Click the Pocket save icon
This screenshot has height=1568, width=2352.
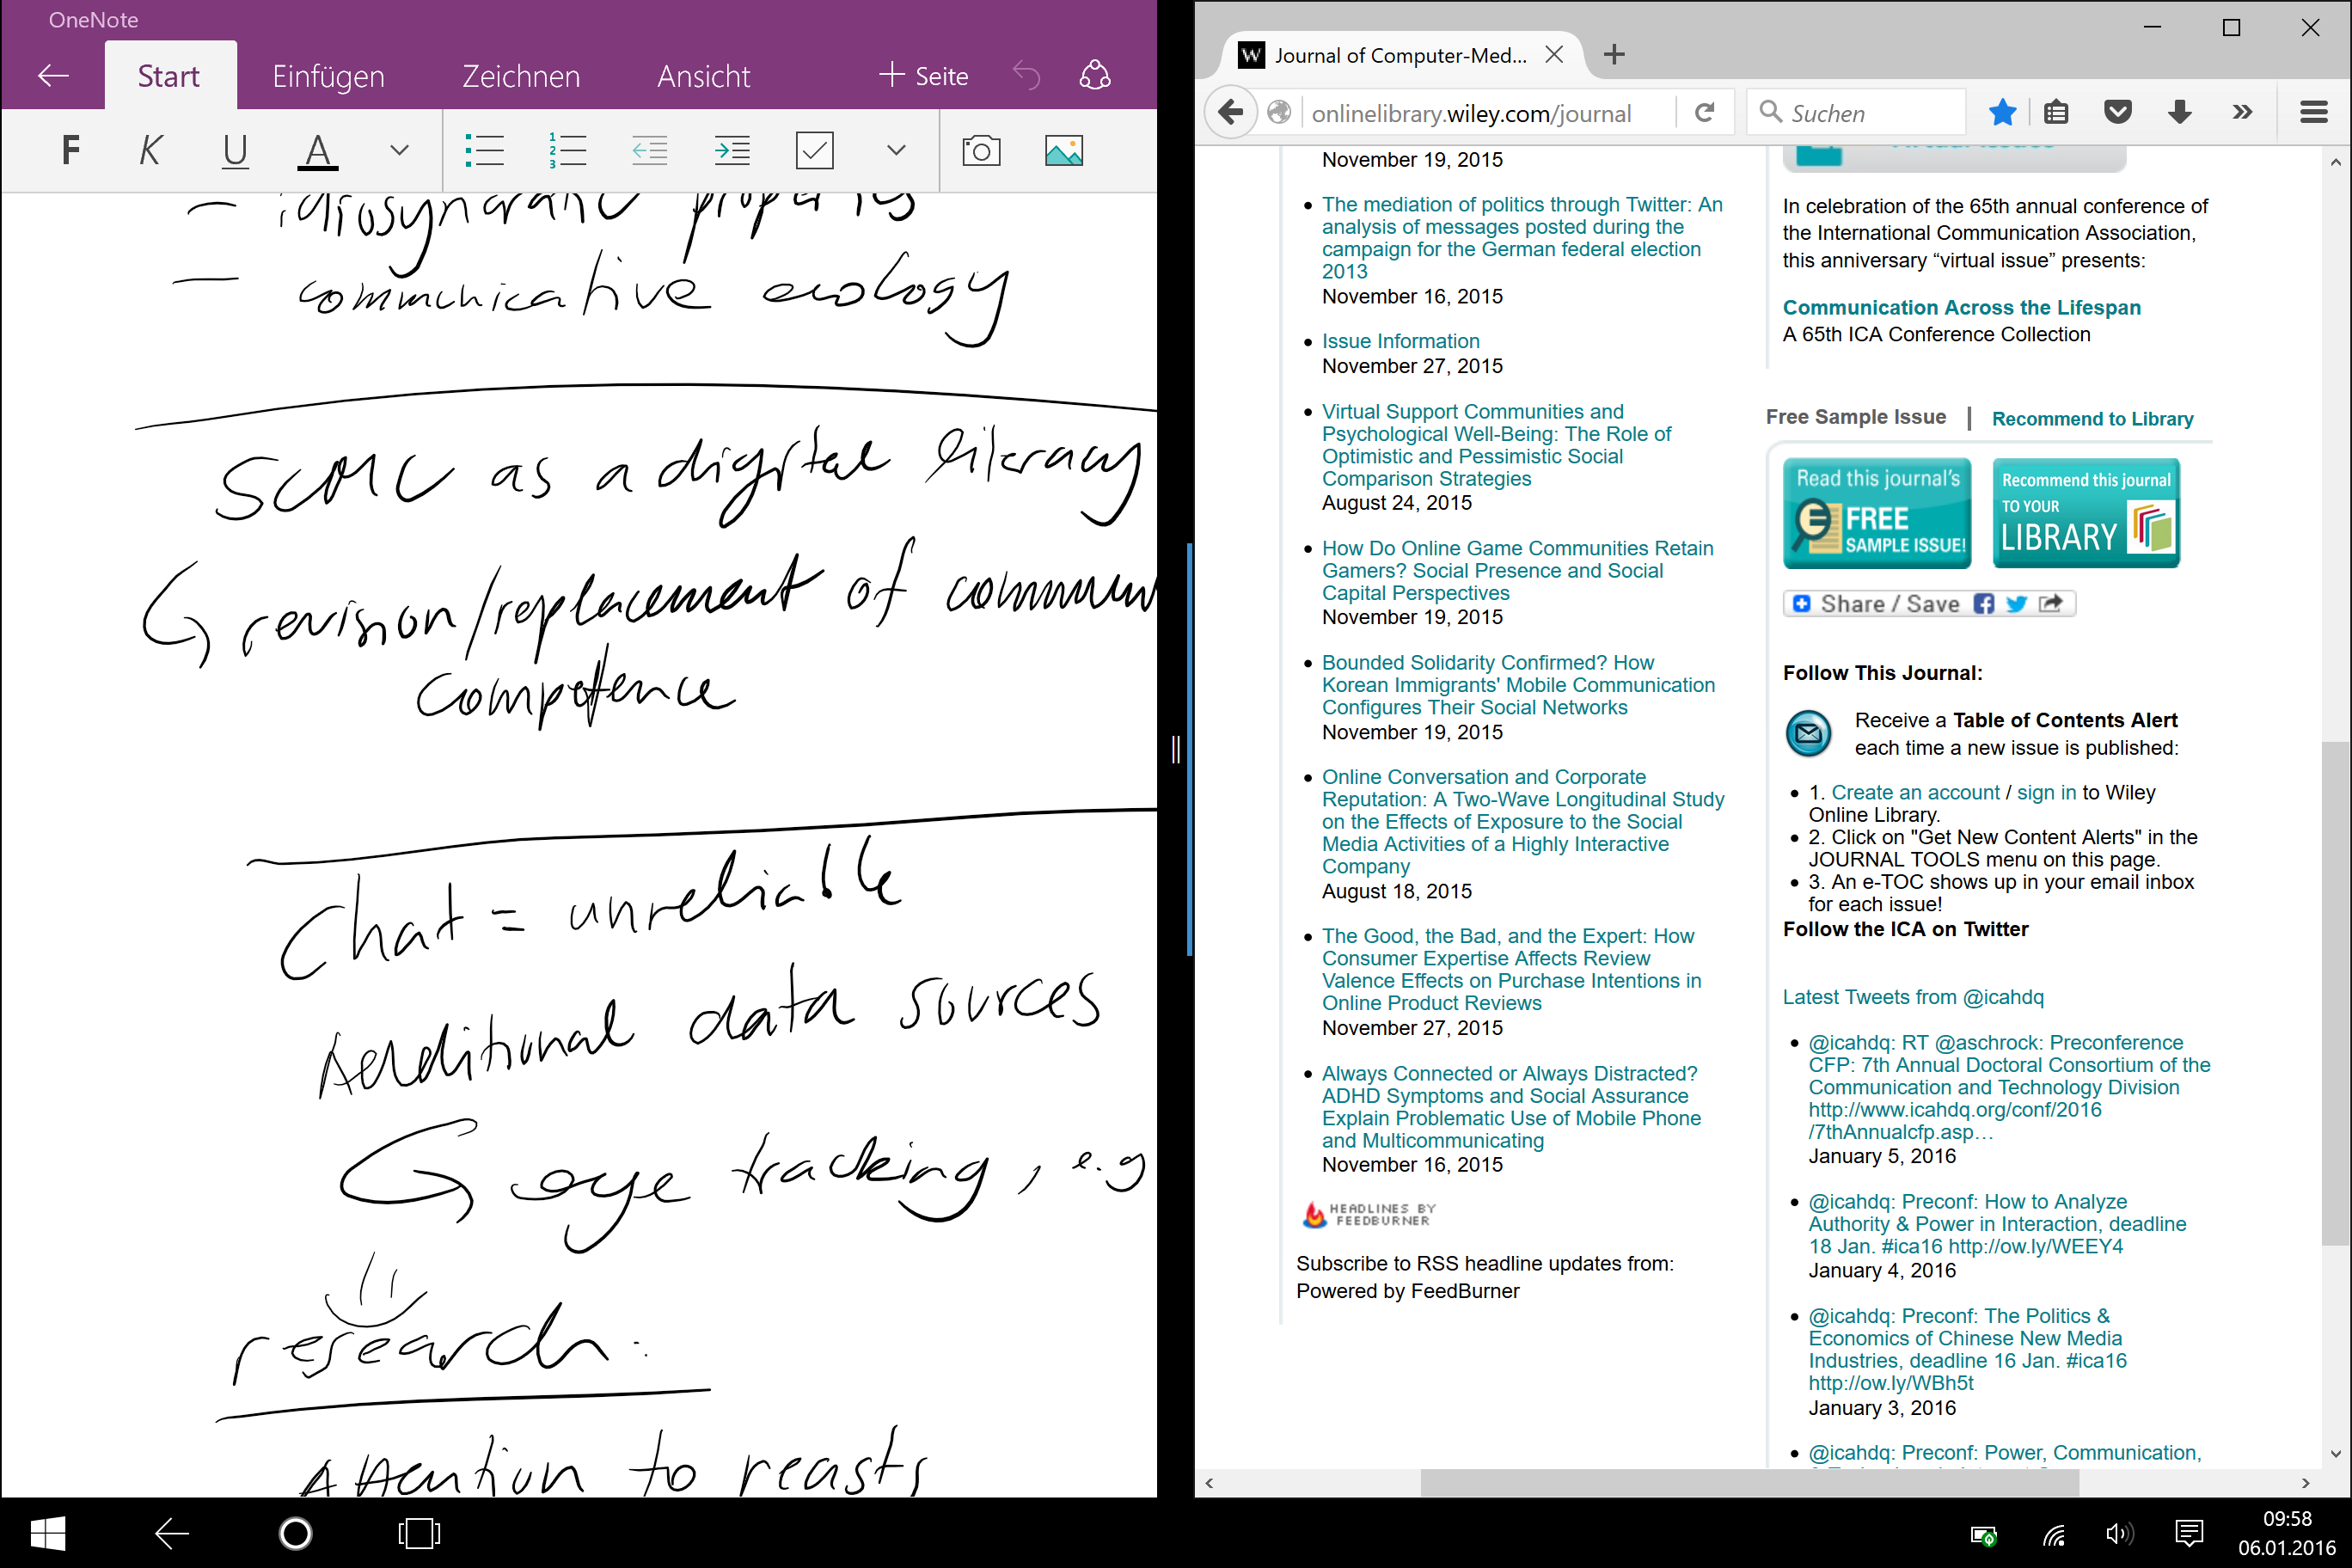click(x=2117, y=113)
